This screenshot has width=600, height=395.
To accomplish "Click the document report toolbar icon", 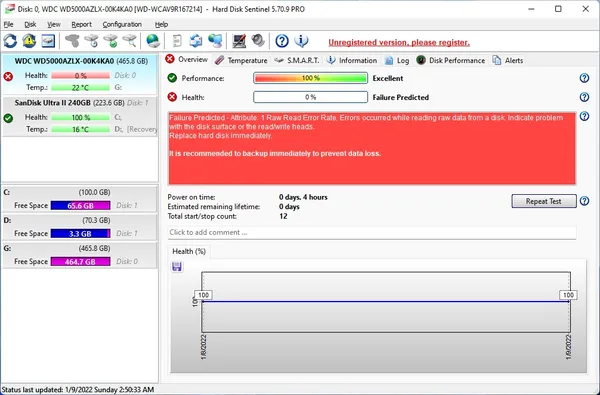I will [x=176, y=41].
